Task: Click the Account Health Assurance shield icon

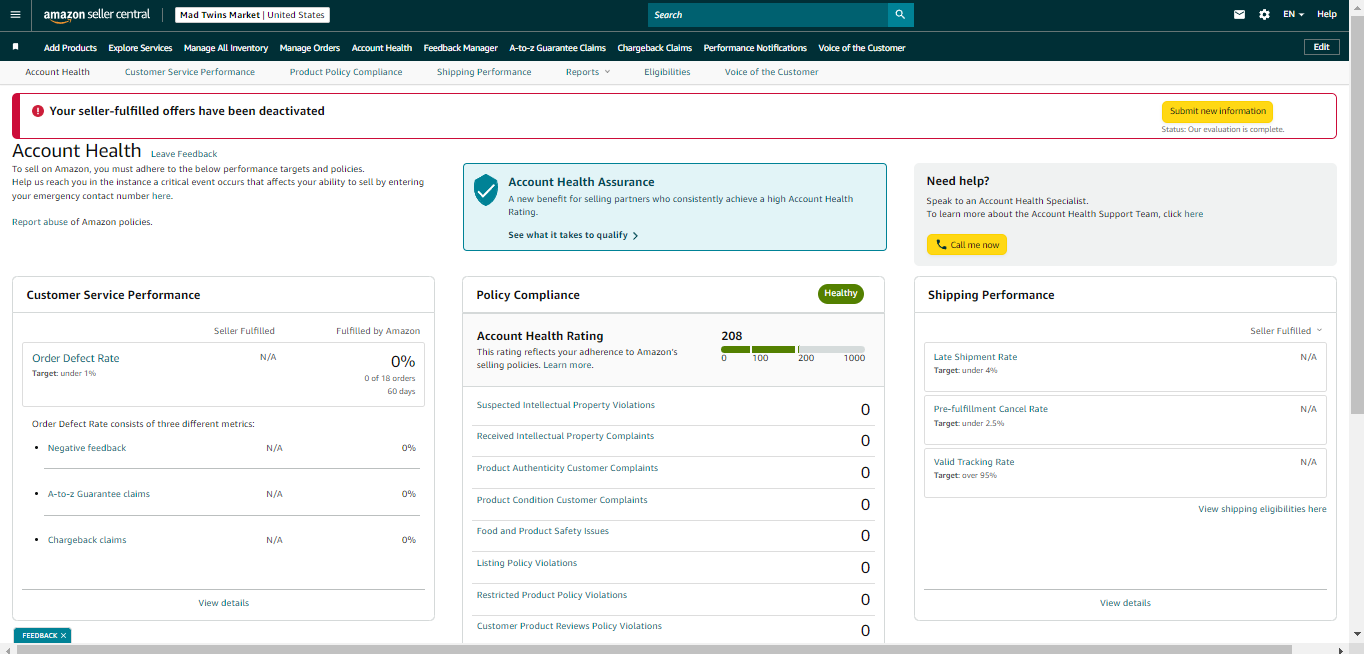Action: click(x=486, y=189)
